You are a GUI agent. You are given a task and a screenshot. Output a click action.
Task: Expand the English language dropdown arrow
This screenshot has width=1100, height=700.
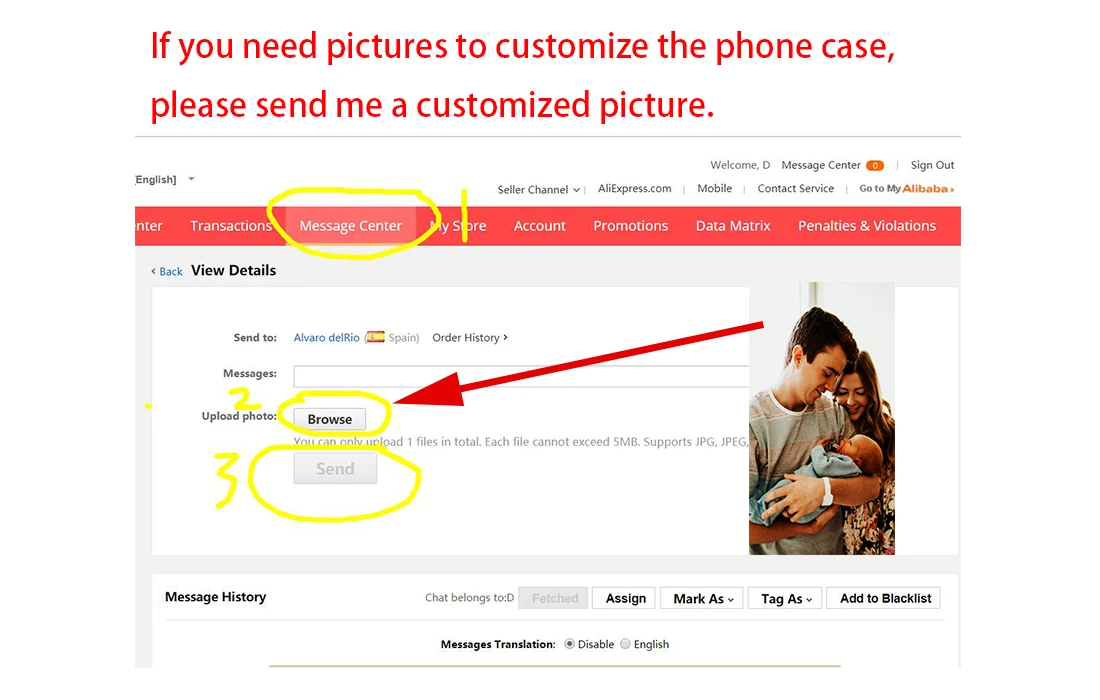(x=191, y=179)
